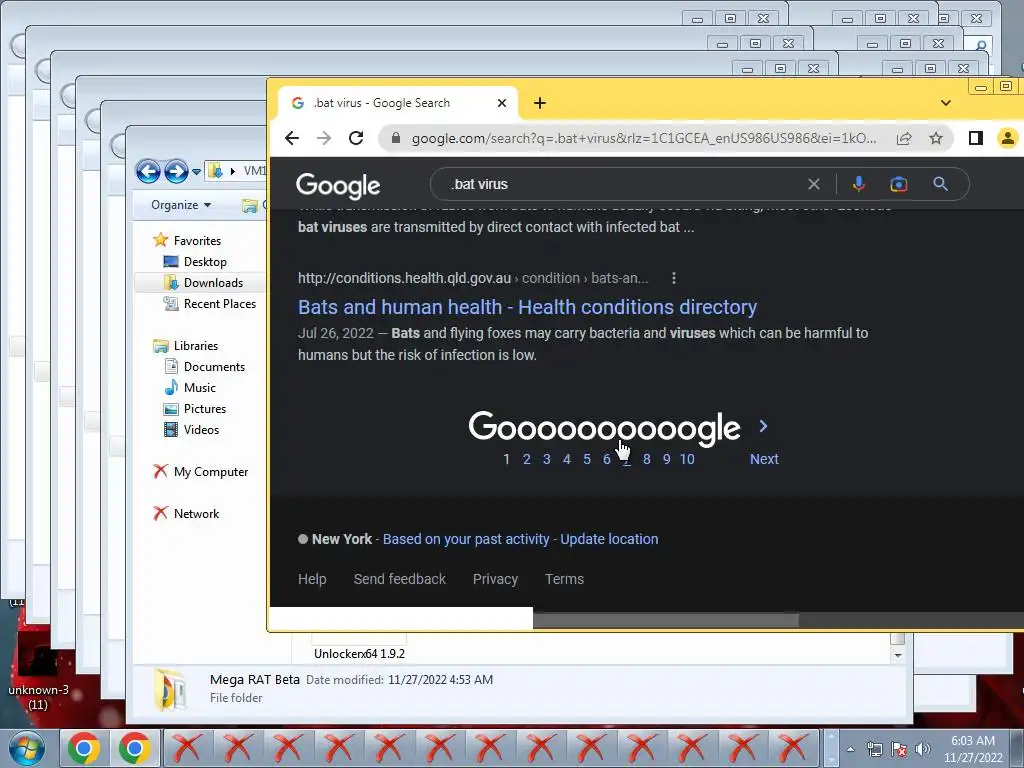Click Chrome's forward arrow button

324,138
